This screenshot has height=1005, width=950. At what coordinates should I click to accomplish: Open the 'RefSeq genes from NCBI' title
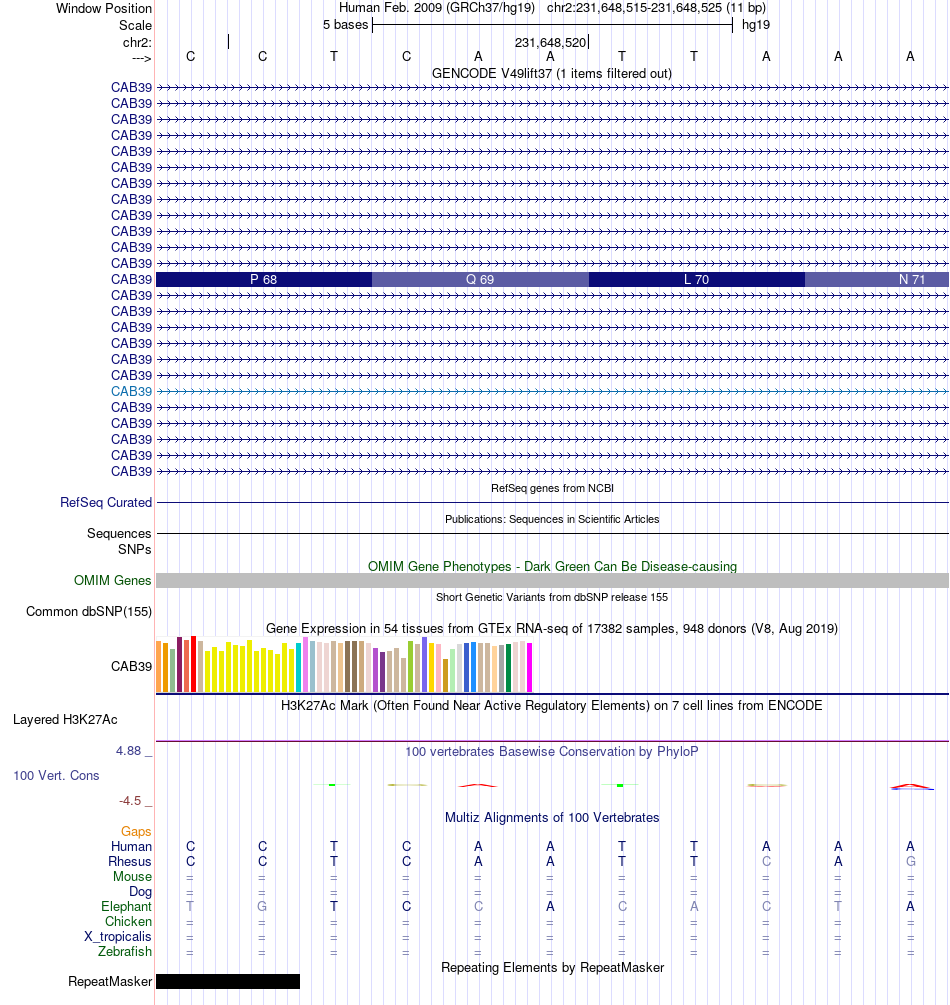(x=552, y=488)
